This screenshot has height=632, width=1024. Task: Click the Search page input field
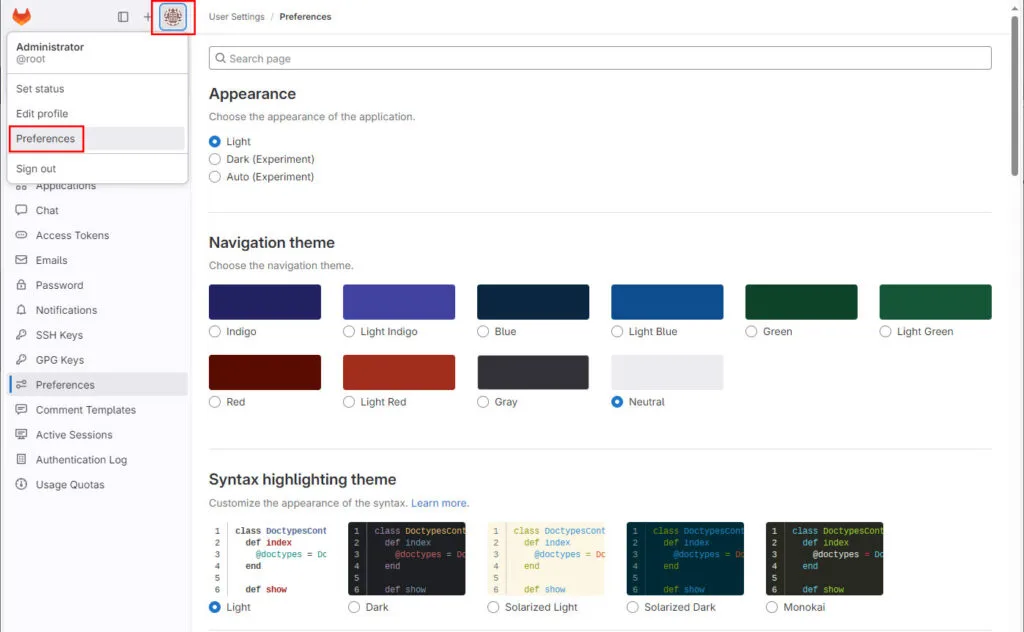click(600, 58)
